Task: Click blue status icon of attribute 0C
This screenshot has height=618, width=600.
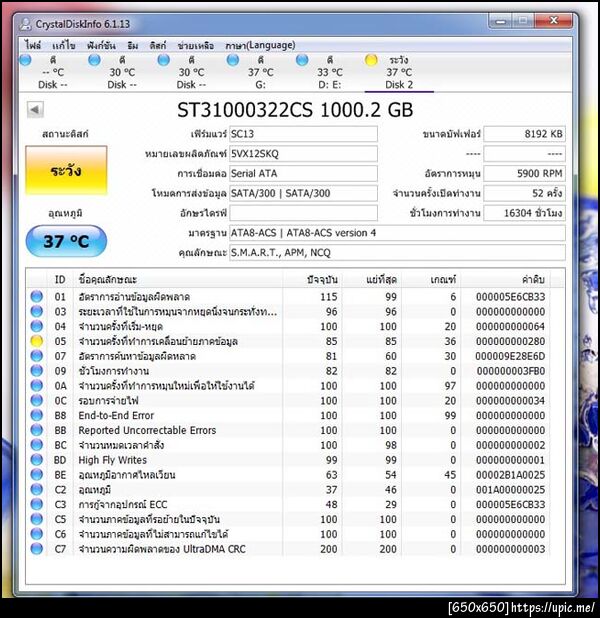Action: tap(37, 400)
